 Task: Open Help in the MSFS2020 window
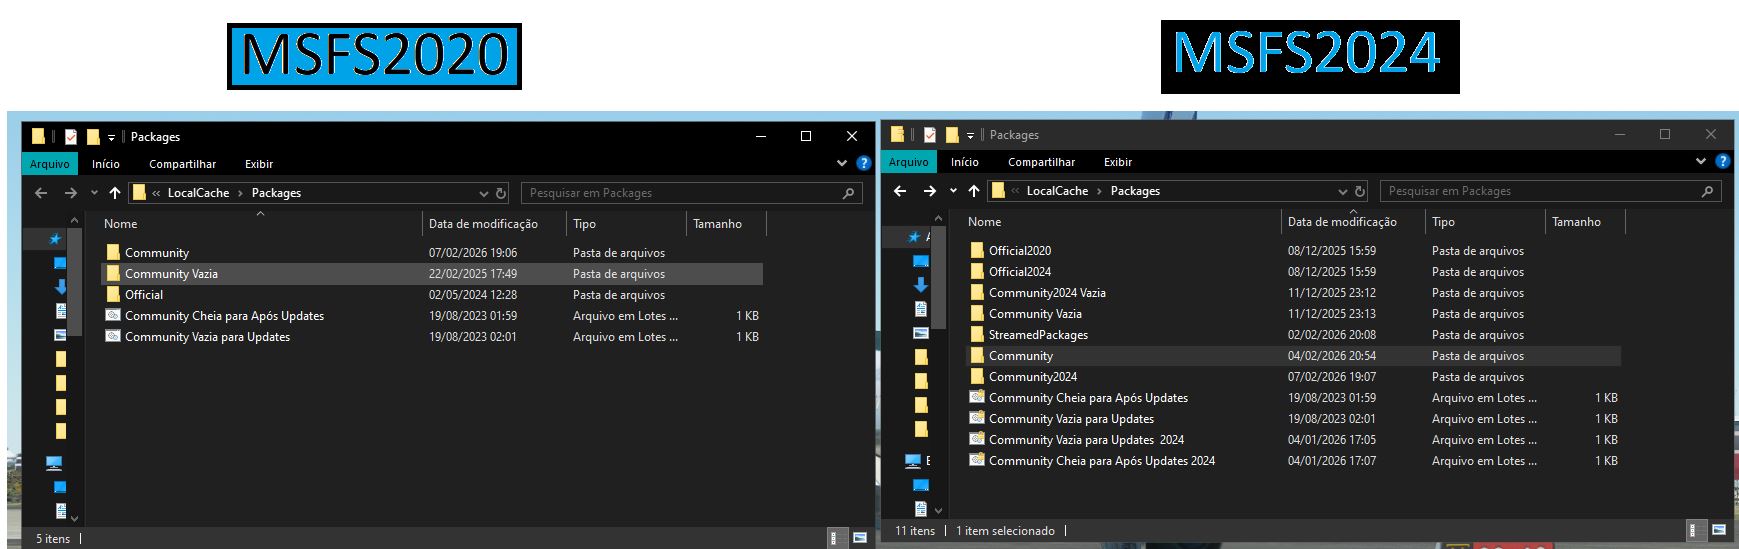[x=863, y=163]
